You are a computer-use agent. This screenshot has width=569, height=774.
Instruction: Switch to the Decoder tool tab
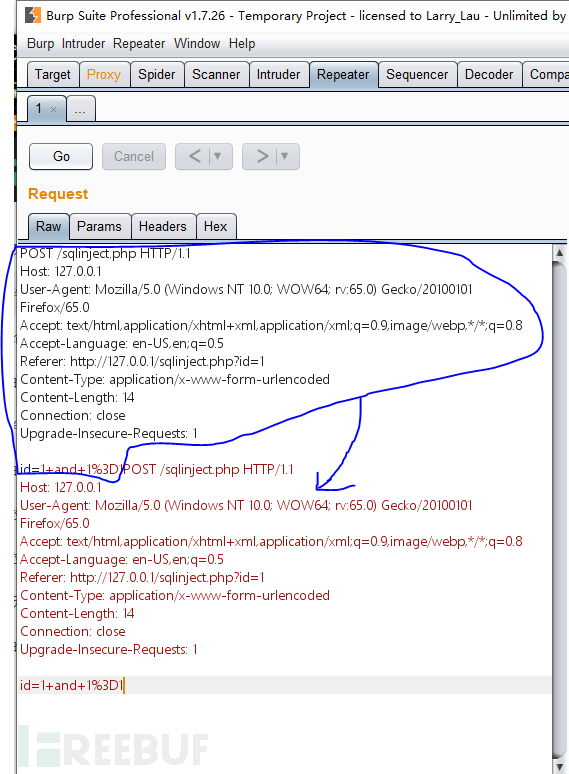pyautogui.click(x=489, y=75)
